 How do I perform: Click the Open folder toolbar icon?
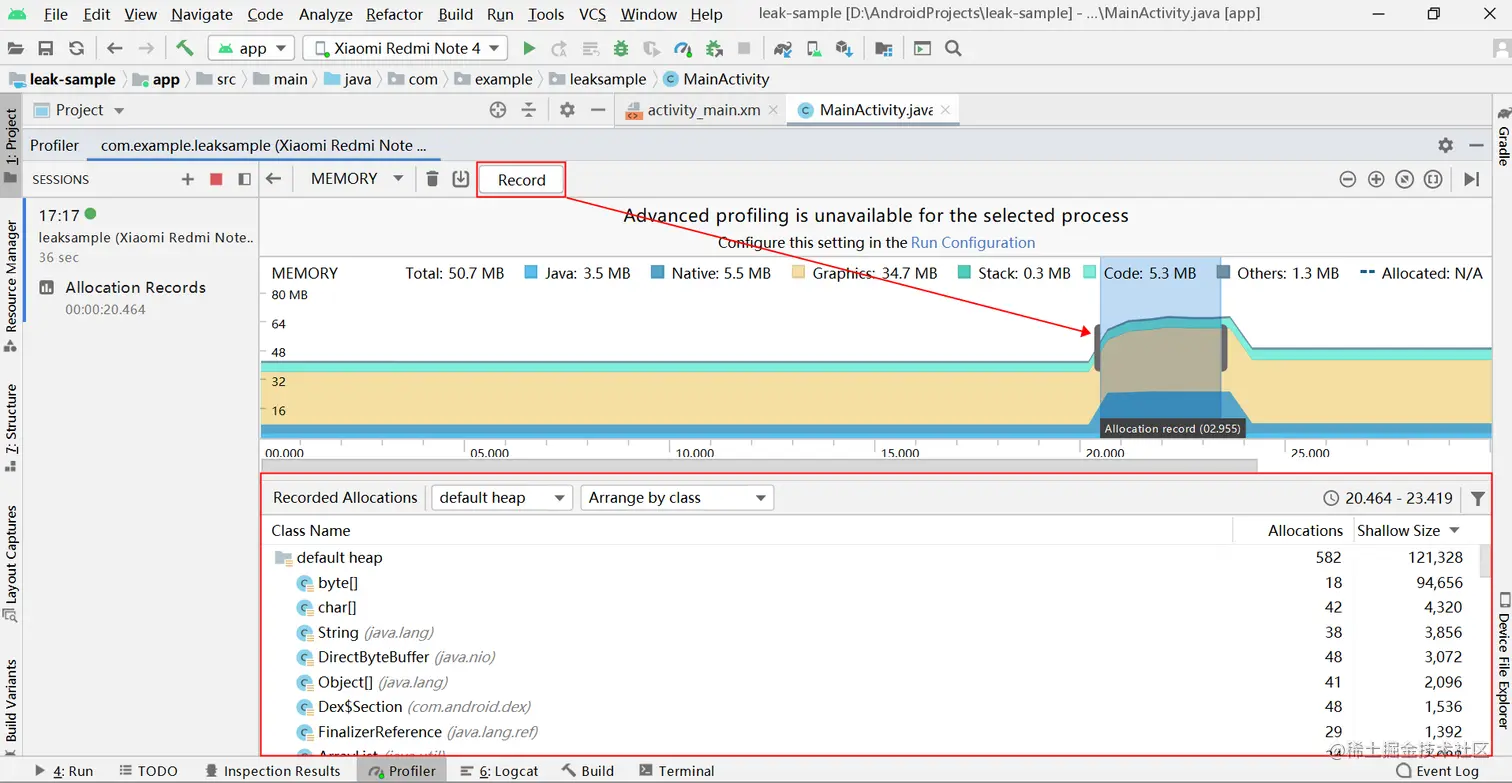tap(17, 48)
